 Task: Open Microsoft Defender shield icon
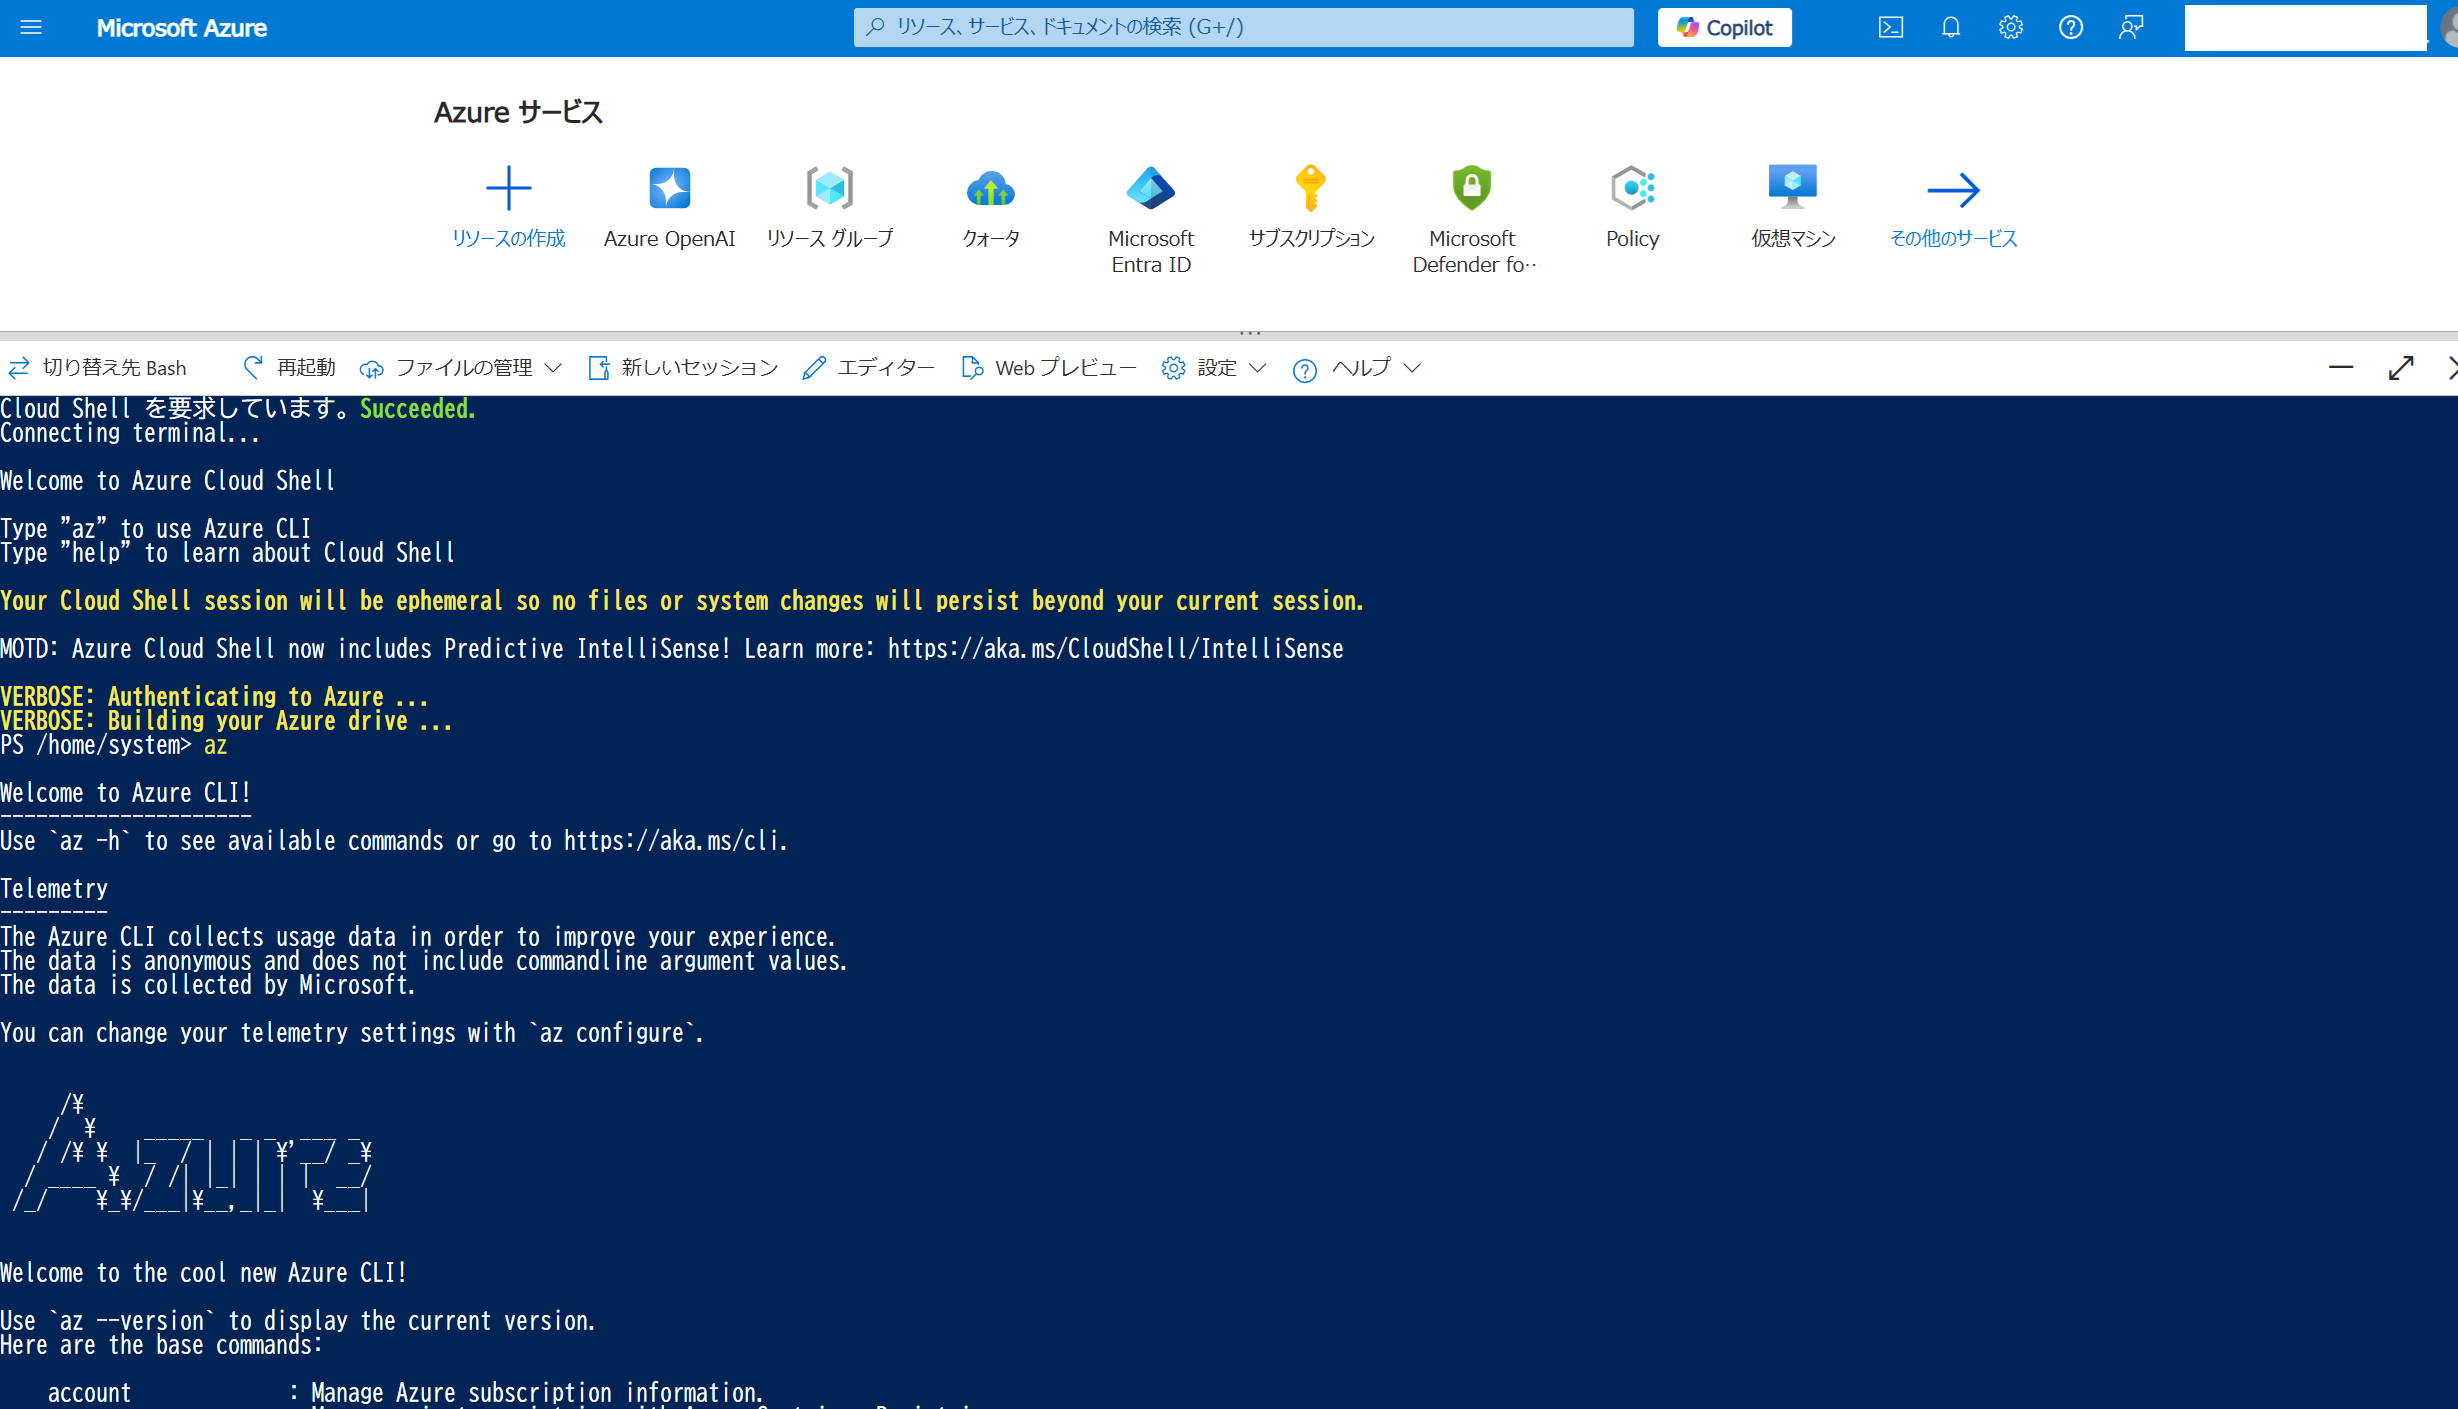tap(1472, 188)
